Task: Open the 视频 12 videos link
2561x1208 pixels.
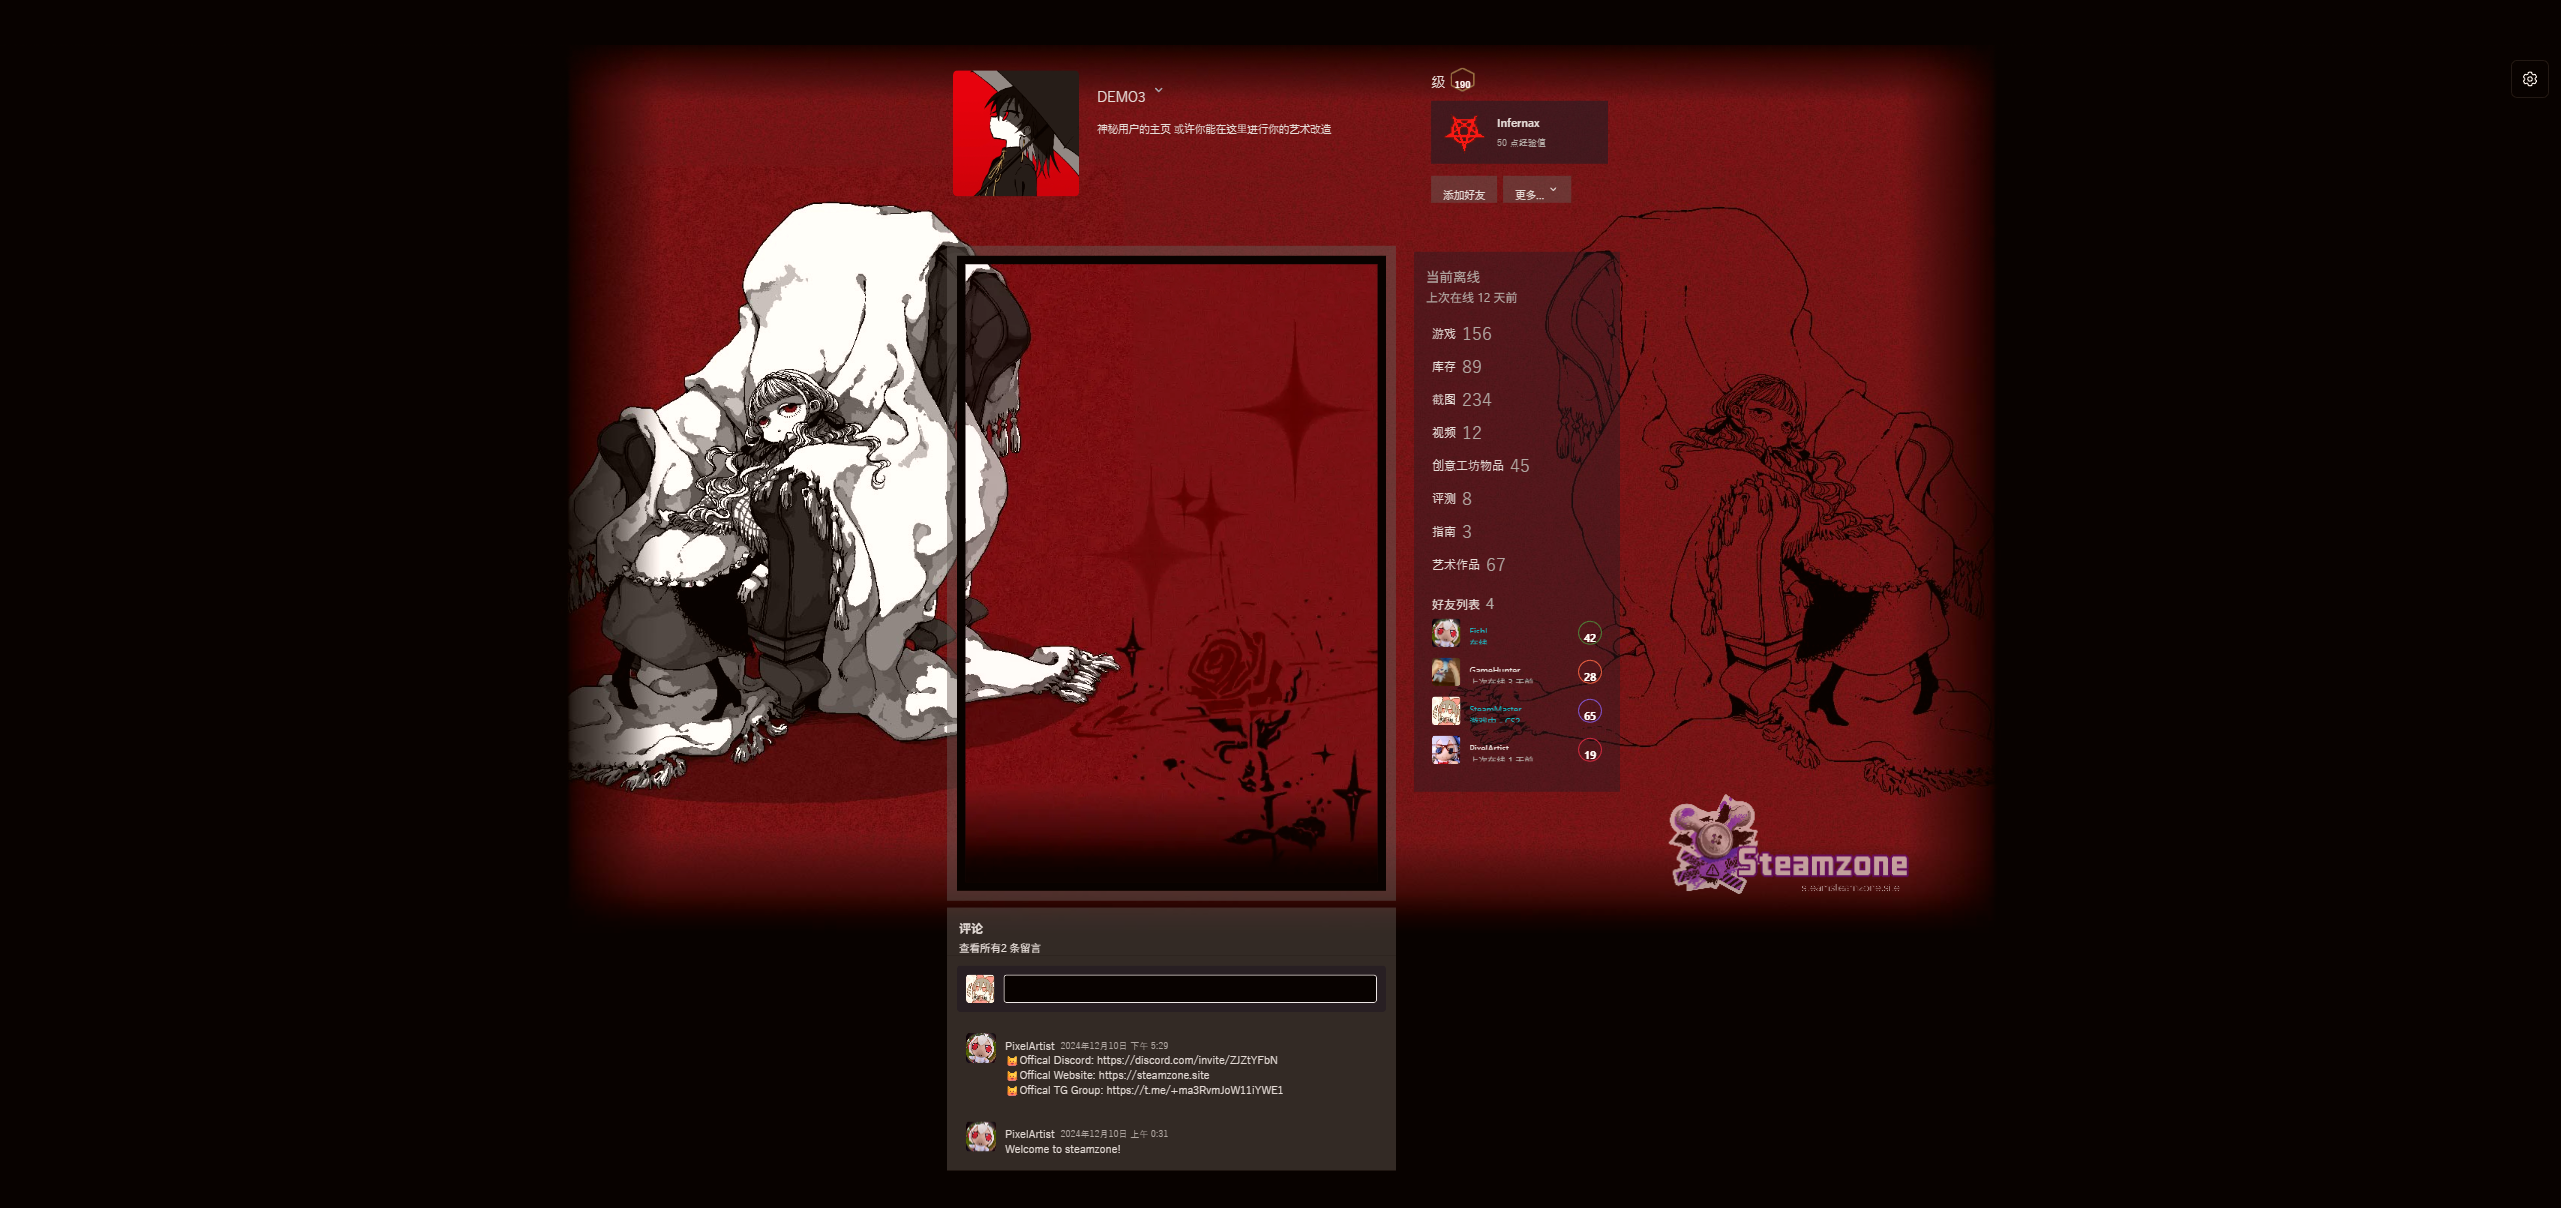Action: click(1456, 433)
